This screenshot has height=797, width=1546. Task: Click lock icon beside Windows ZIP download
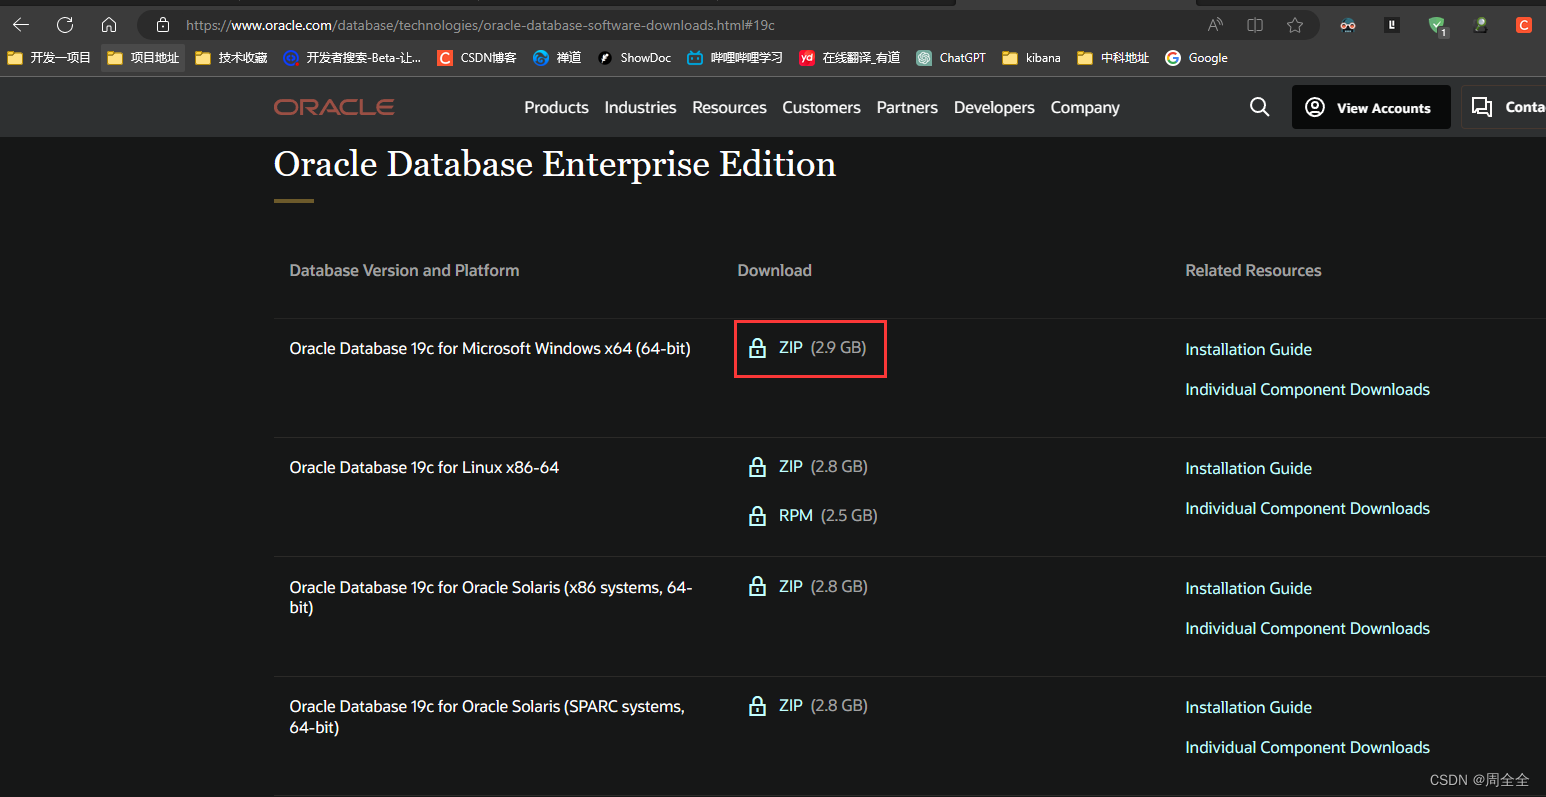(x=758, y=348)
